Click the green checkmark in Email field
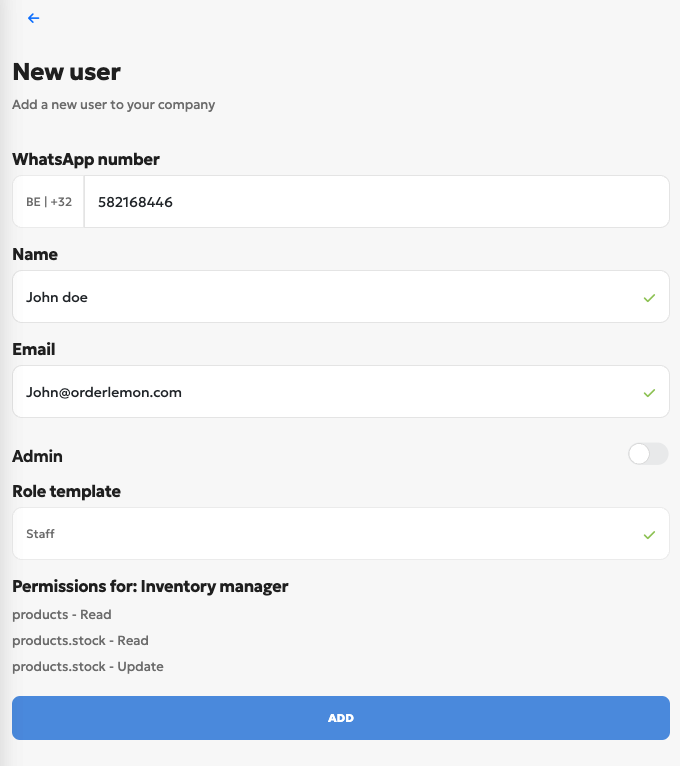The height and width of the screenshot is (766, 680). click(x=649, y=393)
